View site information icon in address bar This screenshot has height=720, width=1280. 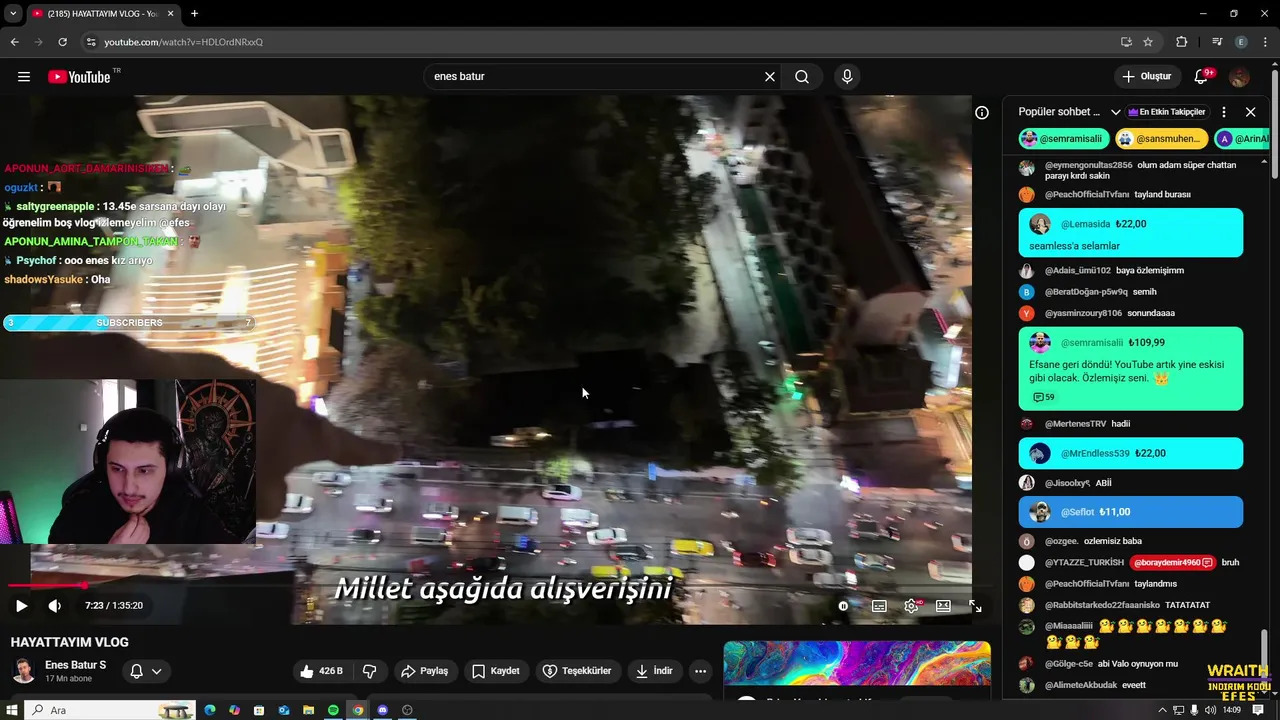point(91,42)
